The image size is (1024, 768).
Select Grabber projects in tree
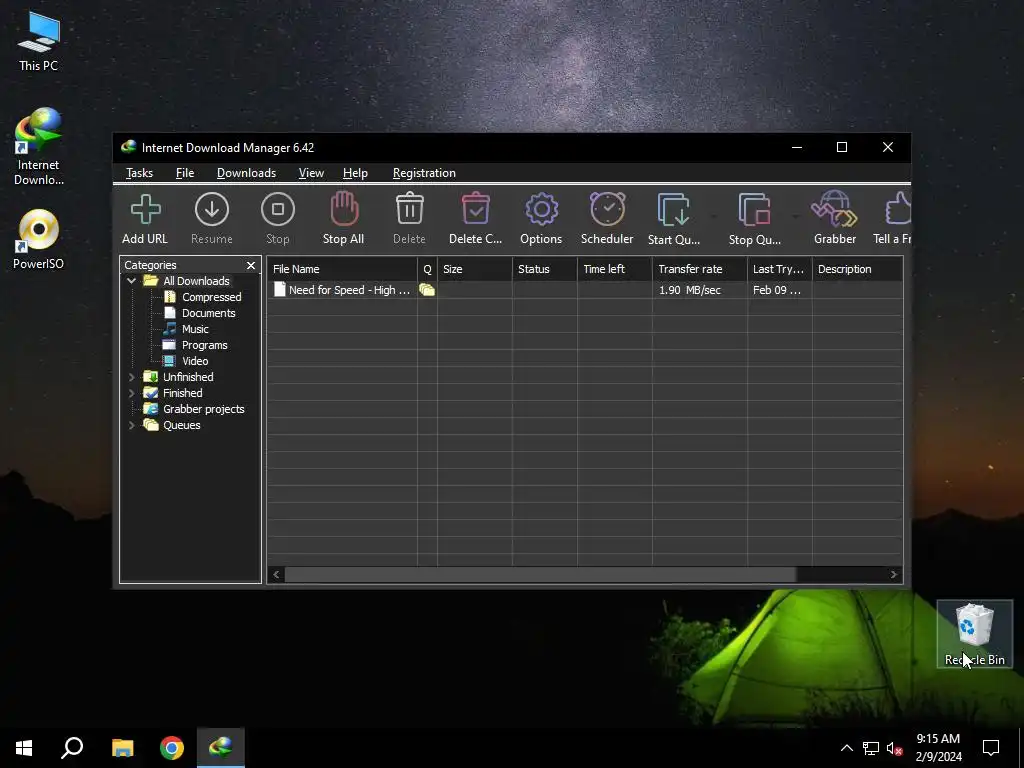[203, 409]
